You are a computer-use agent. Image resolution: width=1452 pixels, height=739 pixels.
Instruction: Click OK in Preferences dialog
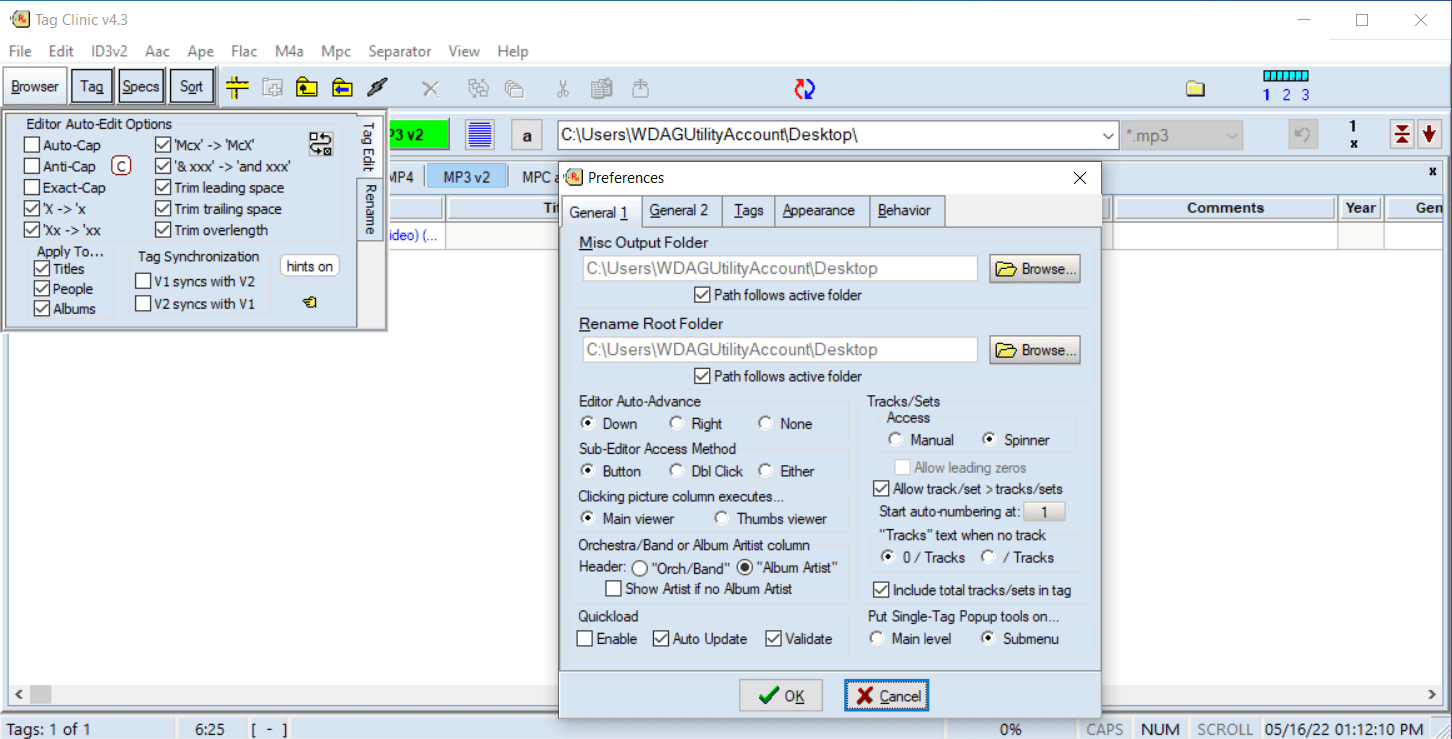(781, 696)
